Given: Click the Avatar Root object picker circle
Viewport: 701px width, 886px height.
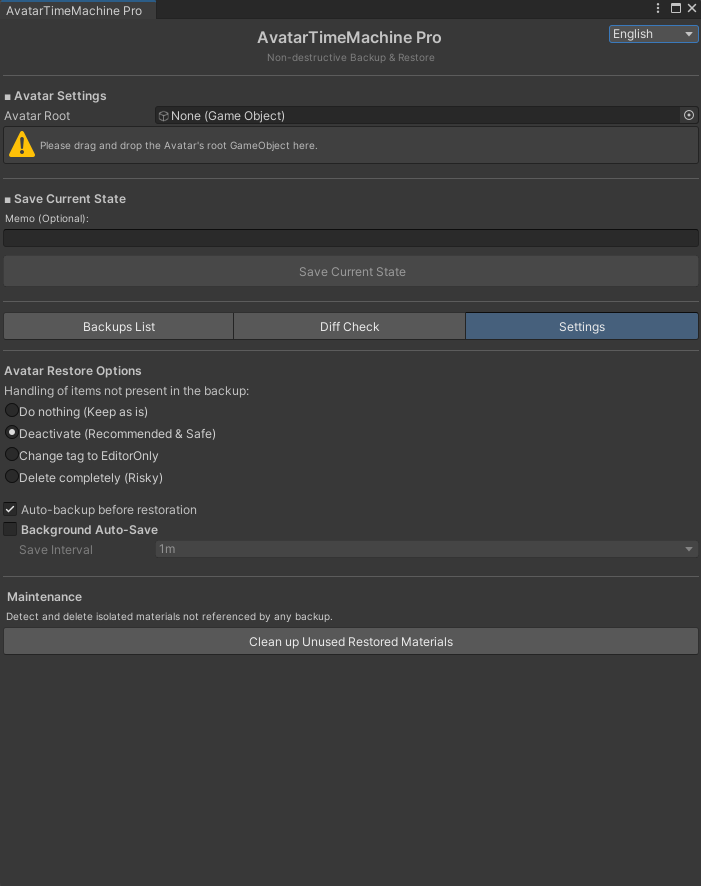Looking at the screenshot, I should pos(689,115).
